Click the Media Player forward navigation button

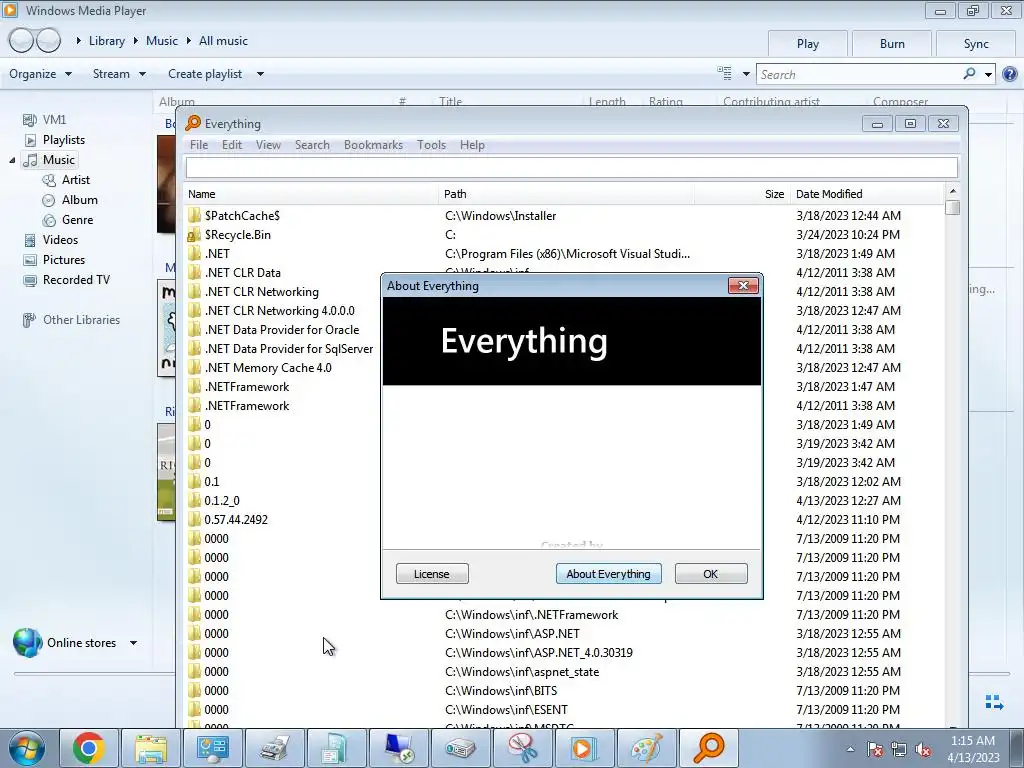click(48, 40)
